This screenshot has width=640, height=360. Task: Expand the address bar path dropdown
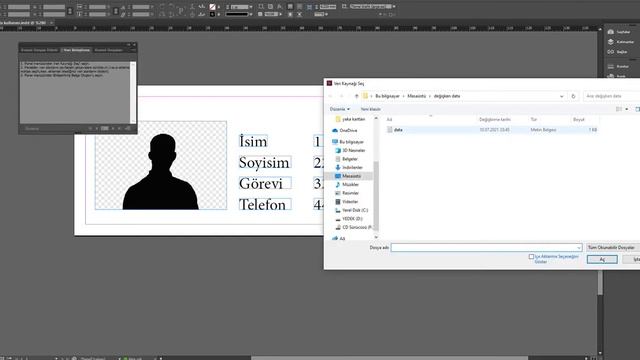click(562, 96)
